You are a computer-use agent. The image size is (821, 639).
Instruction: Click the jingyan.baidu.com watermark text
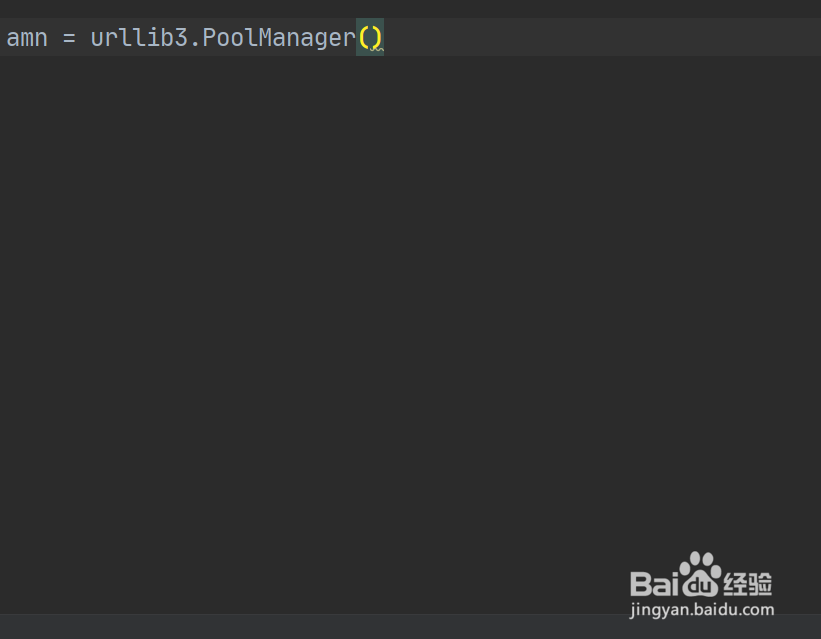tap(702, 610)
